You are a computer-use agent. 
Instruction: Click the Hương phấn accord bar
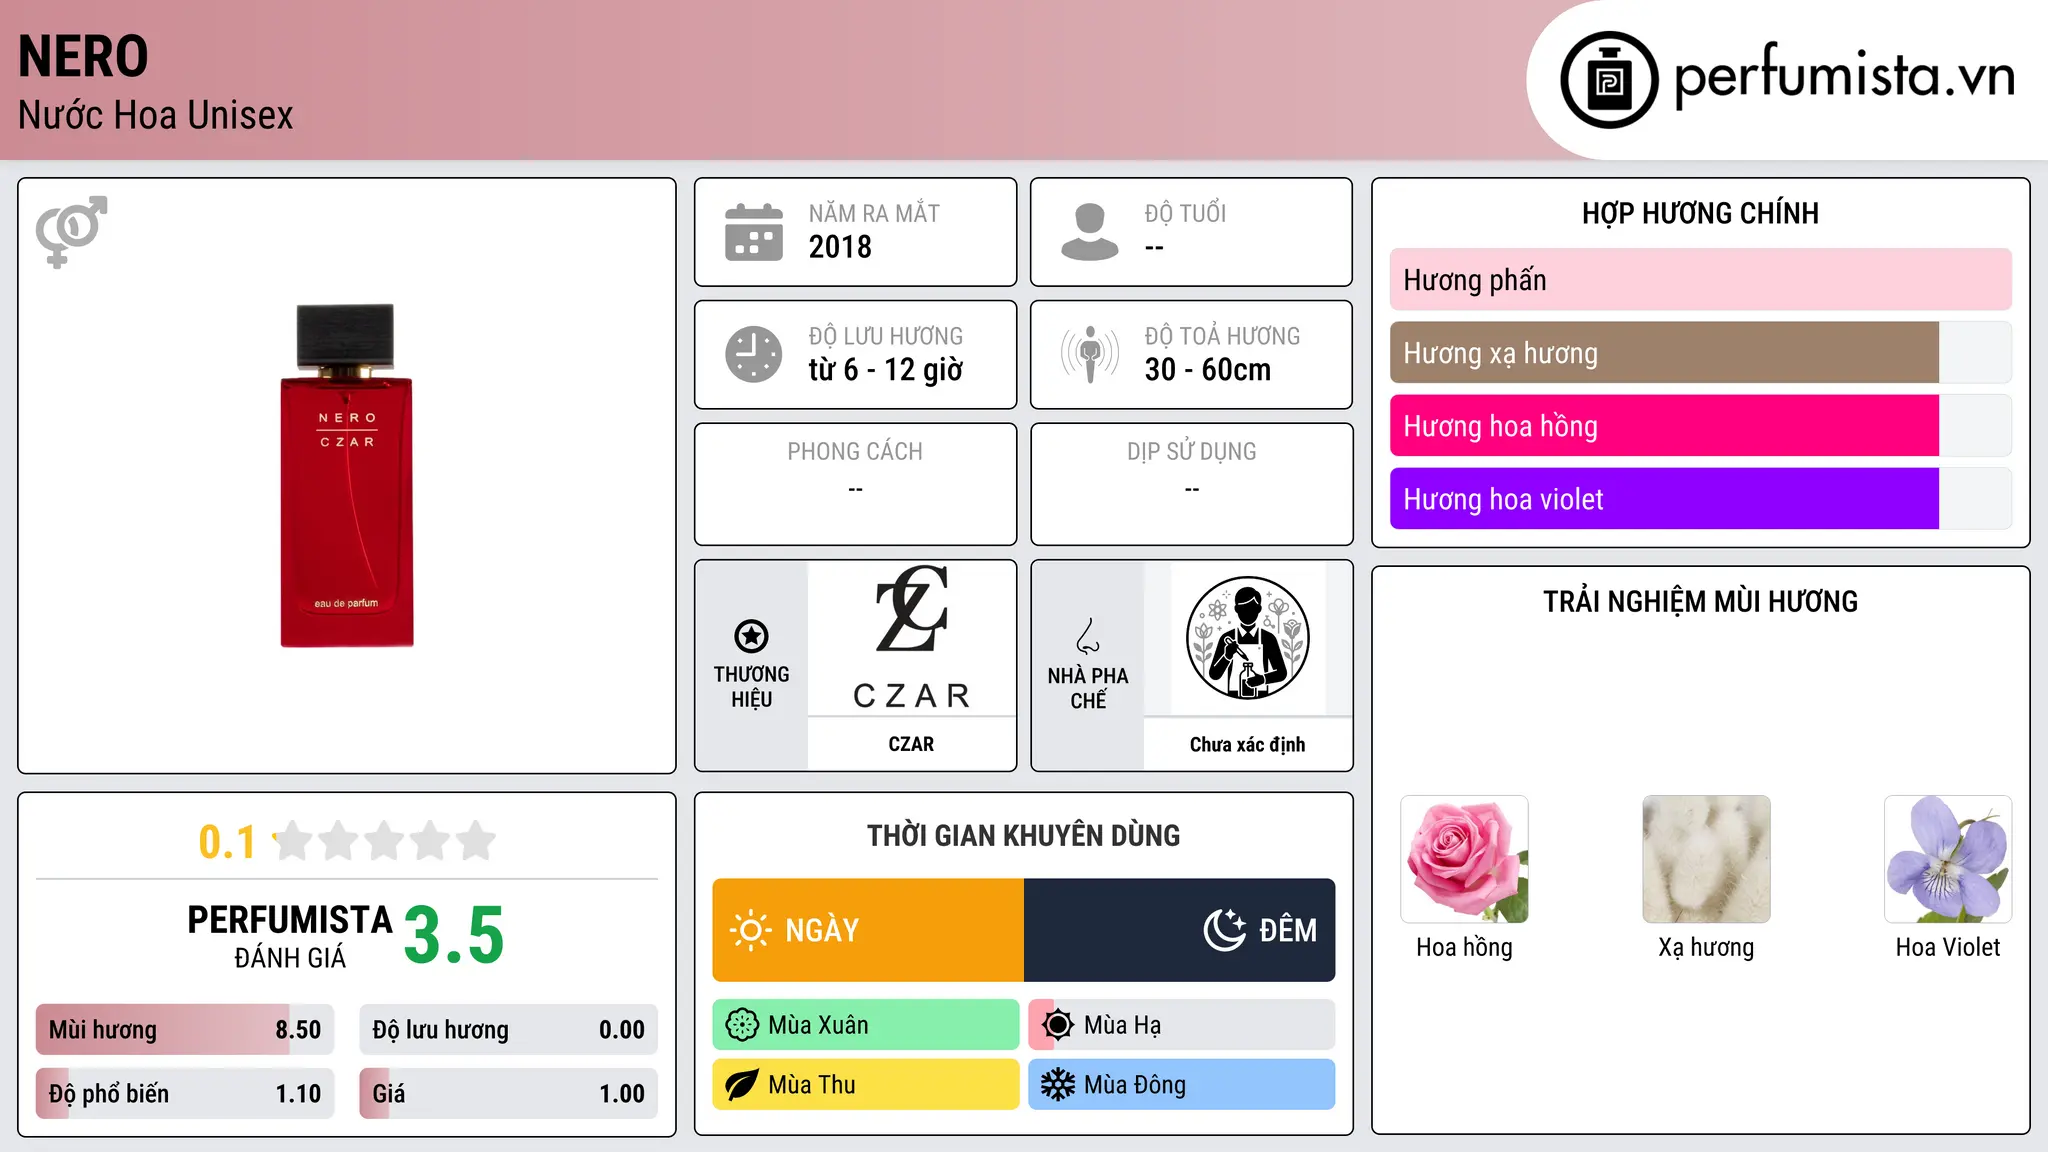pyautogui.click(x=1700, y=280)
